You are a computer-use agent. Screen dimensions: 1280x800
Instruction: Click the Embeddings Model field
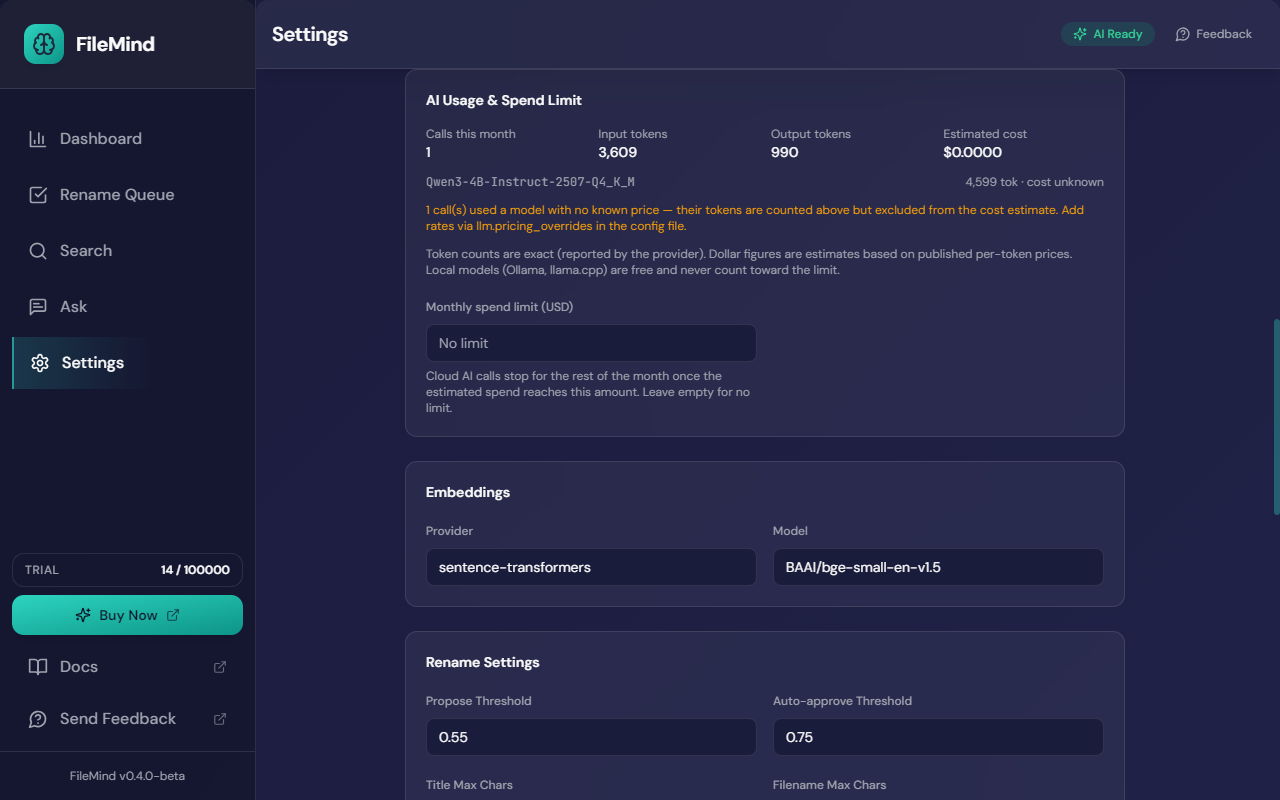[x=938, y=567]
